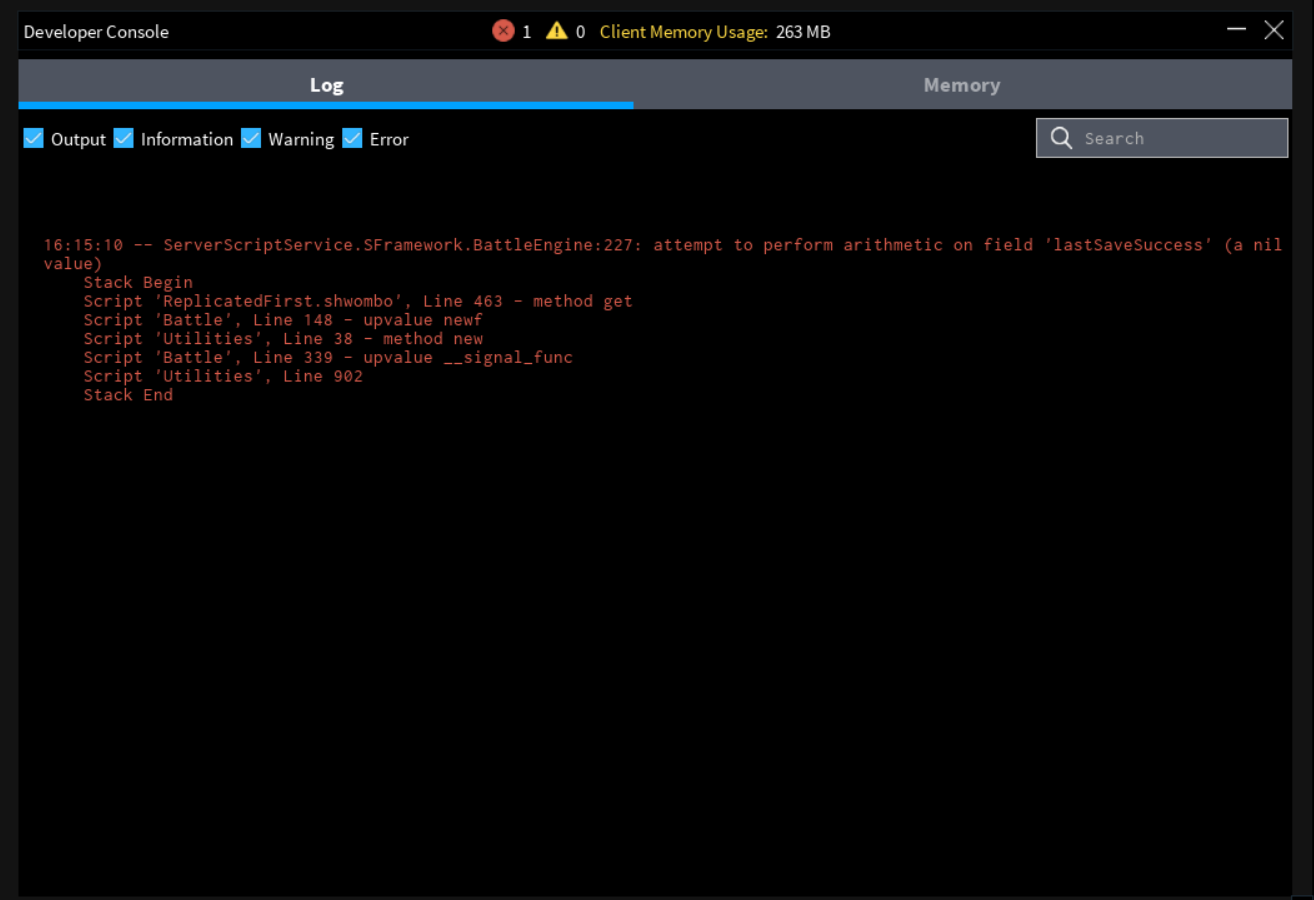Close the Developer Console window
The image size is (1314, 900).
[x=1274, y=30]
